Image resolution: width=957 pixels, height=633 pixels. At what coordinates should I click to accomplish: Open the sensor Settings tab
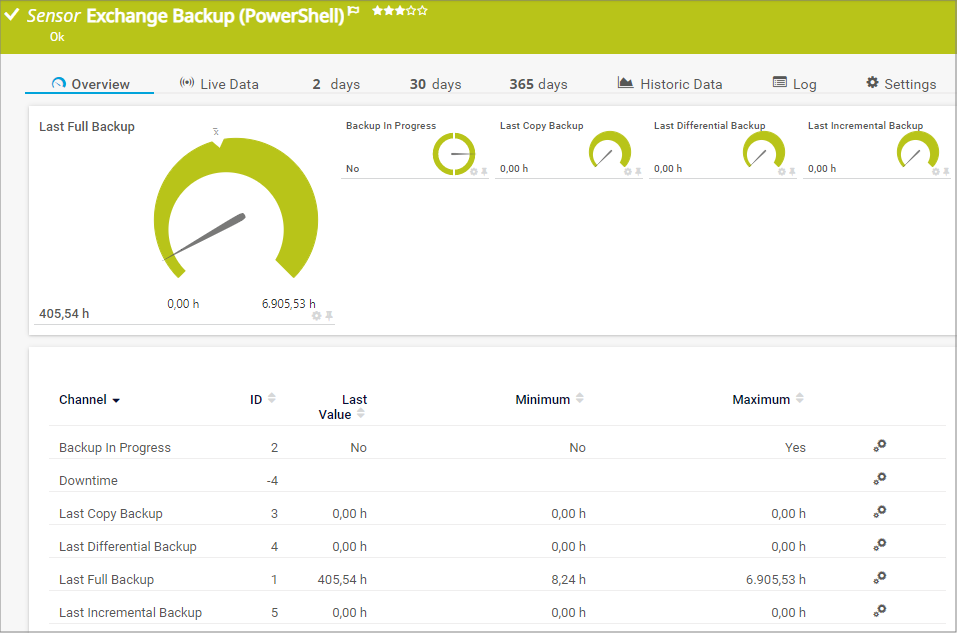point(900,84)
